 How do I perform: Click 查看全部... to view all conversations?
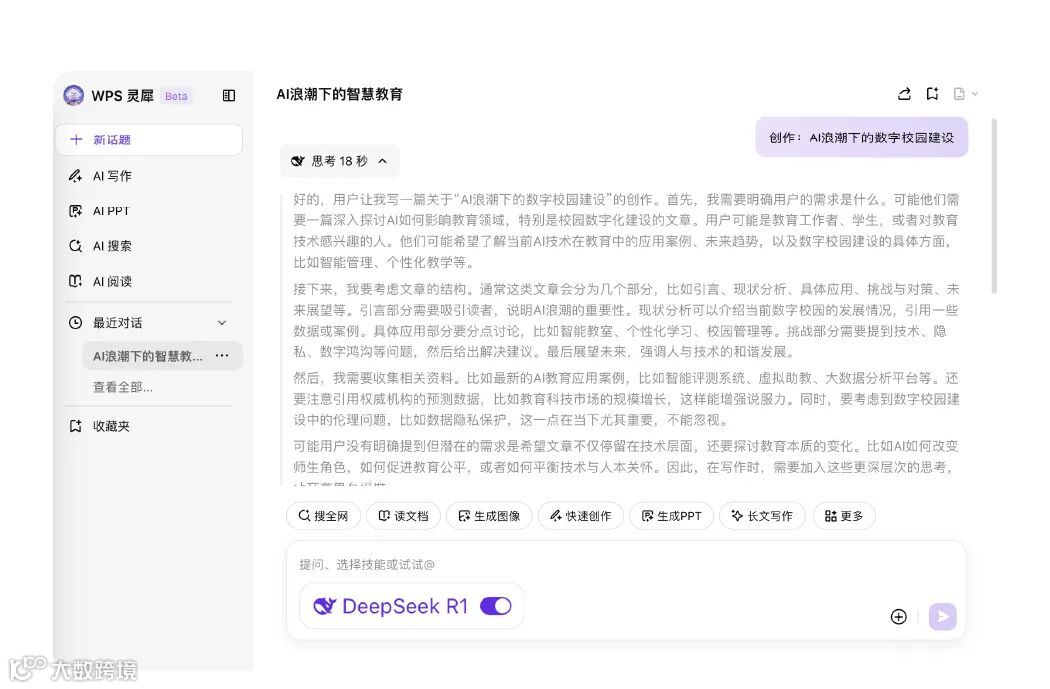123,387
